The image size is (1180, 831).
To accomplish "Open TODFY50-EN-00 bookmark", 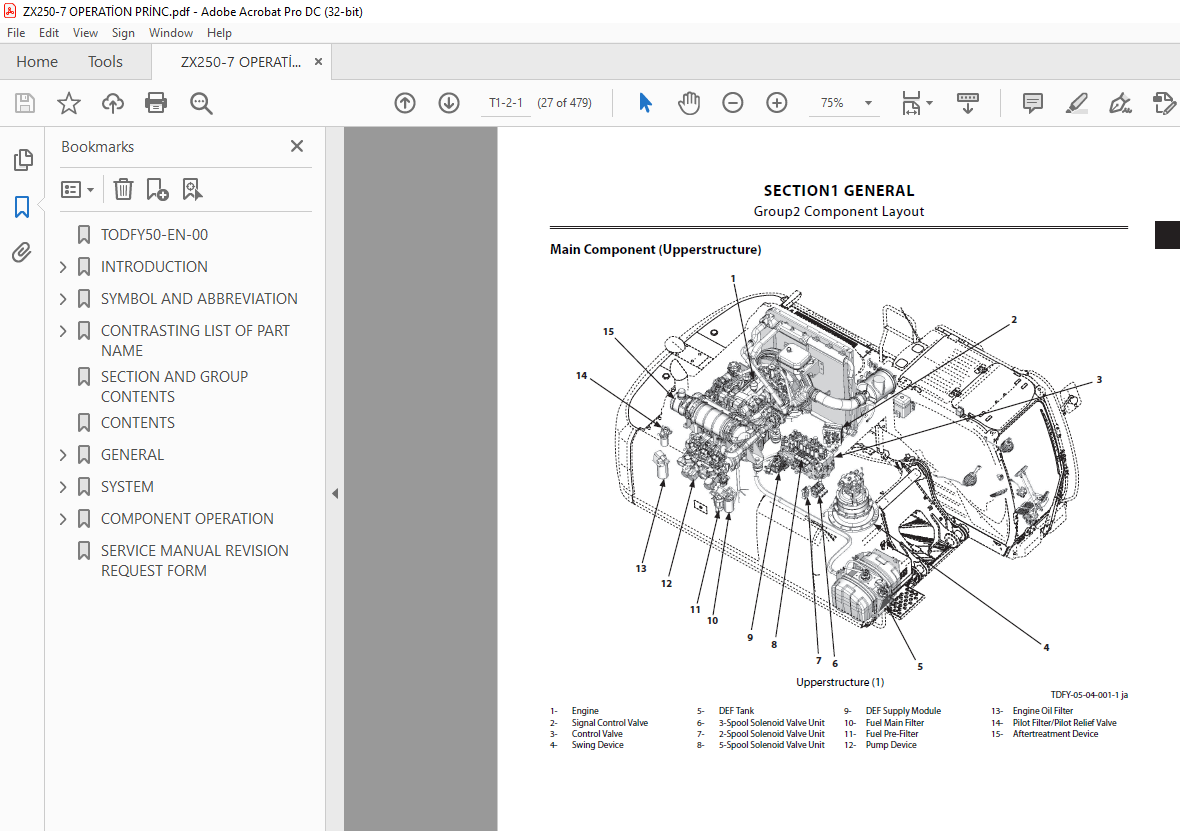I will coord(154,235).
